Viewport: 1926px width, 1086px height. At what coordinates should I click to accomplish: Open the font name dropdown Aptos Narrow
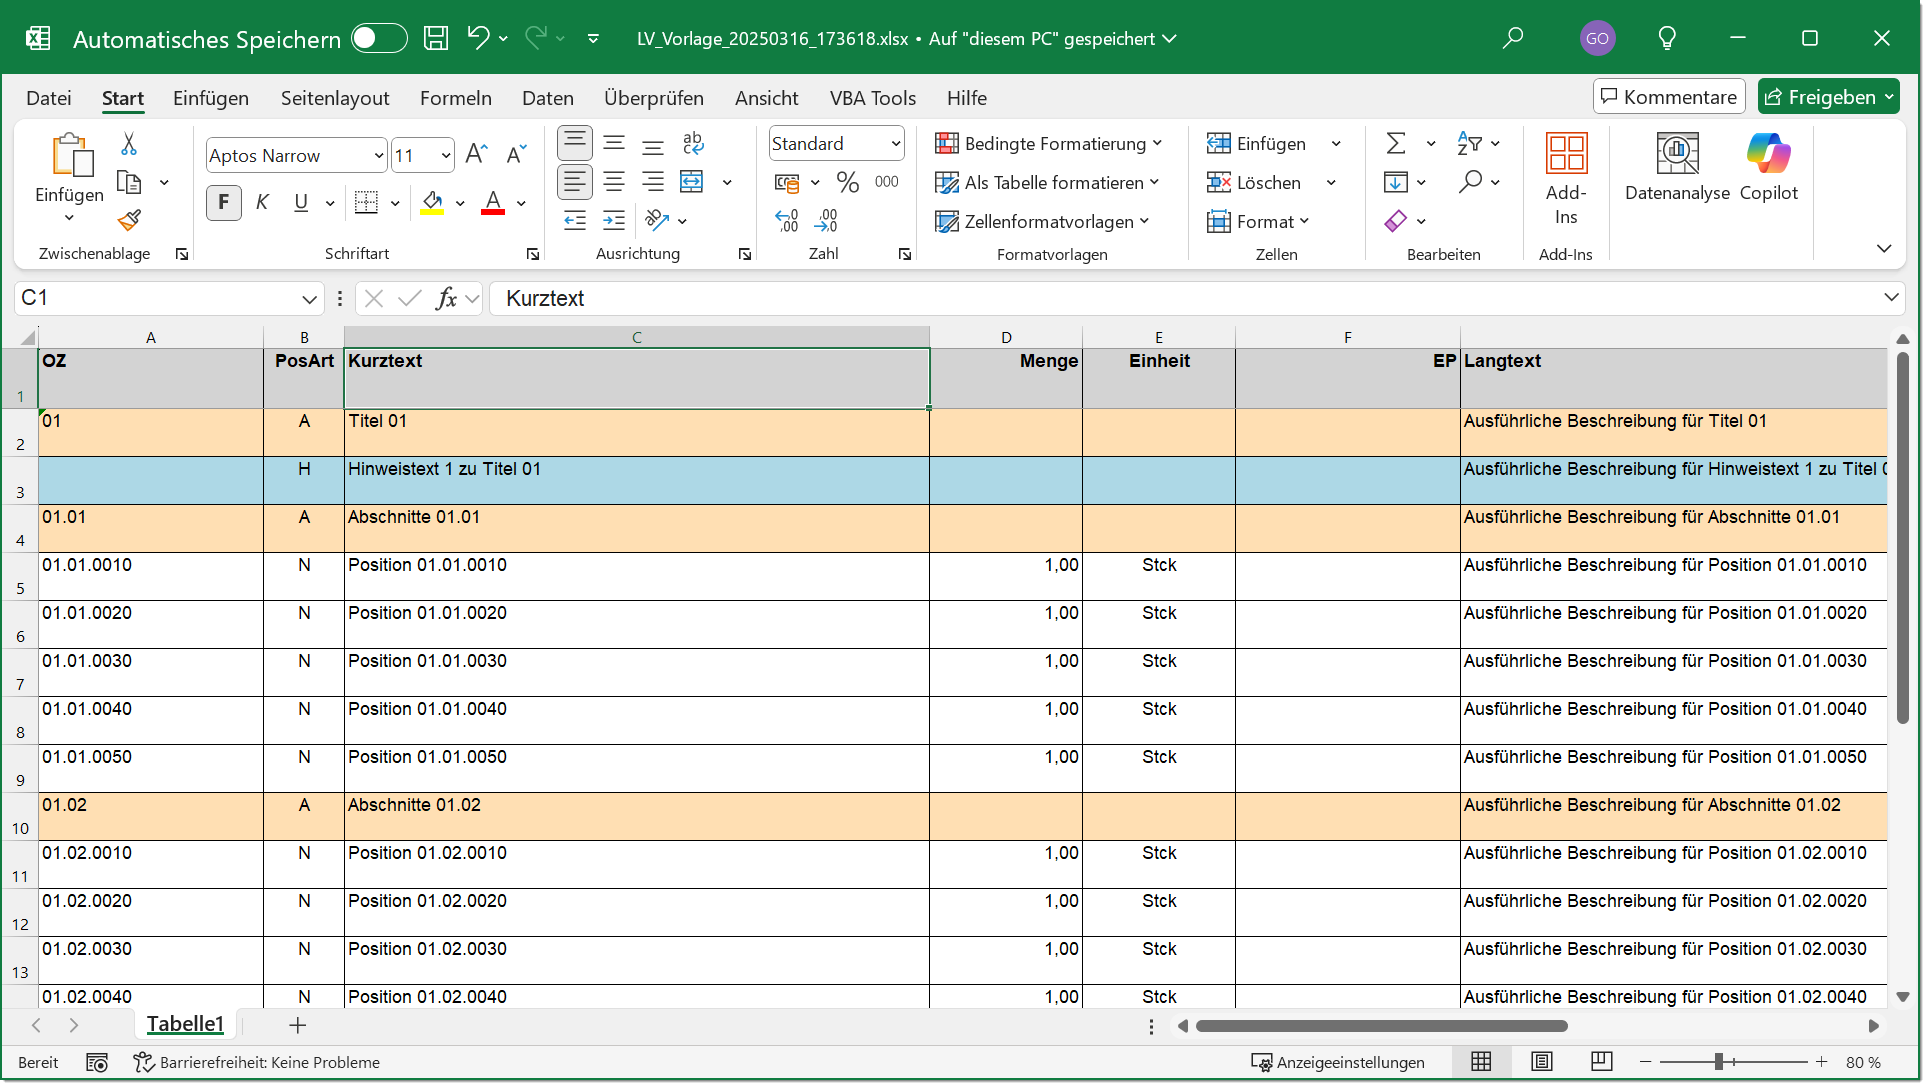click(x=378, y=156)
